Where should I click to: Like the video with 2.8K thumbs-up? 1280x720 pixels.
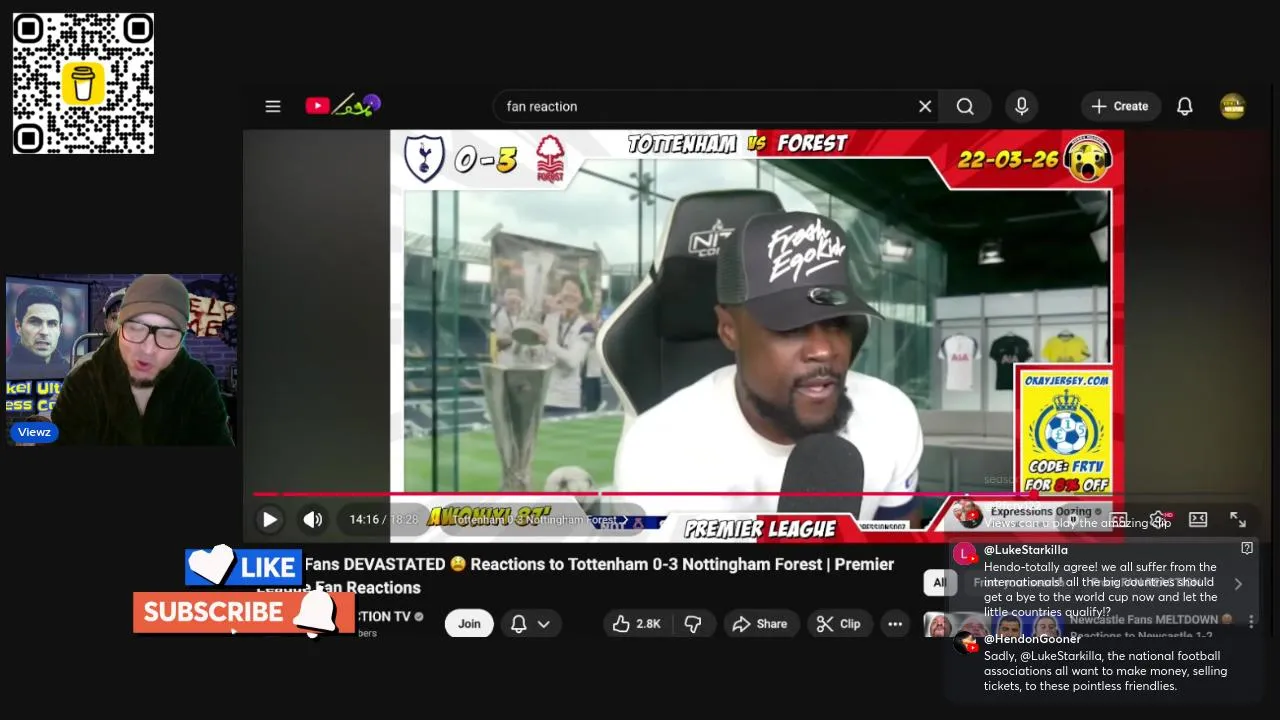(x=637, y=623)
